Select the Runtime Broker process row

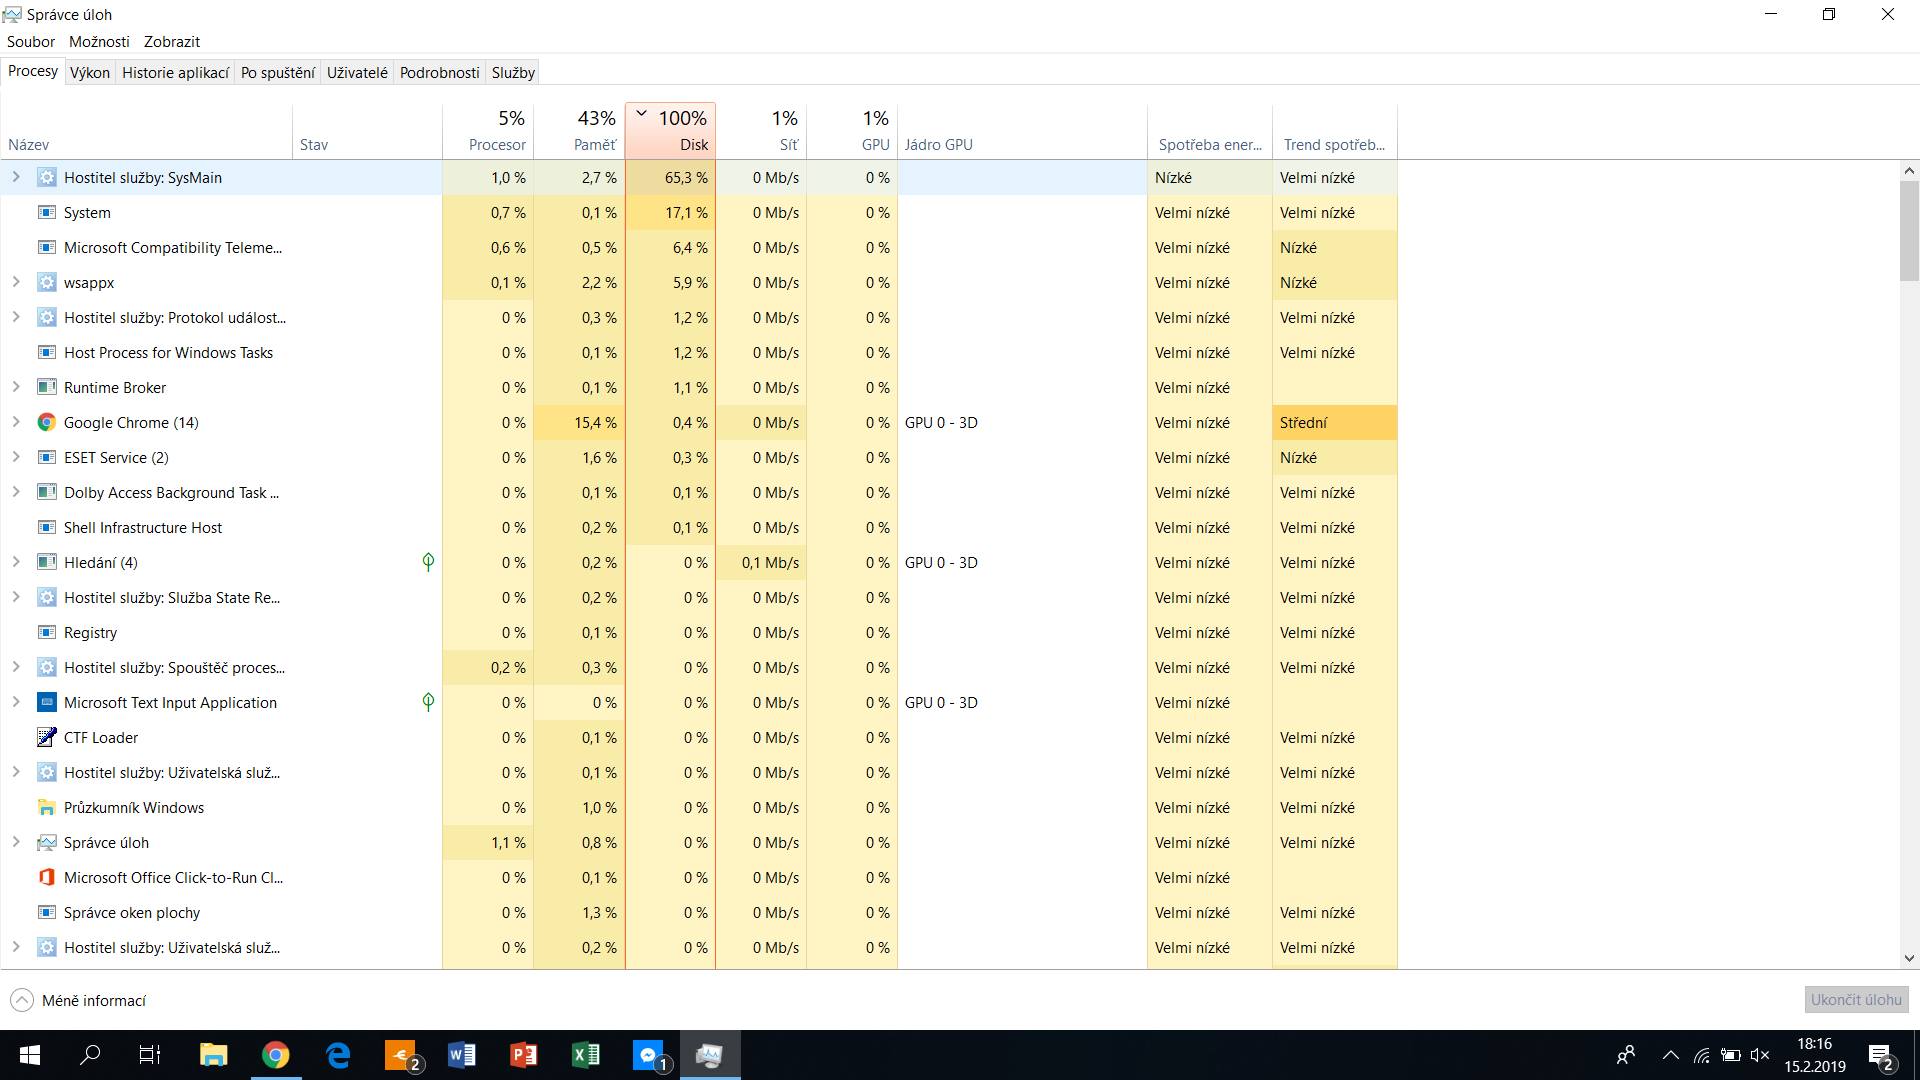(115, 387)
